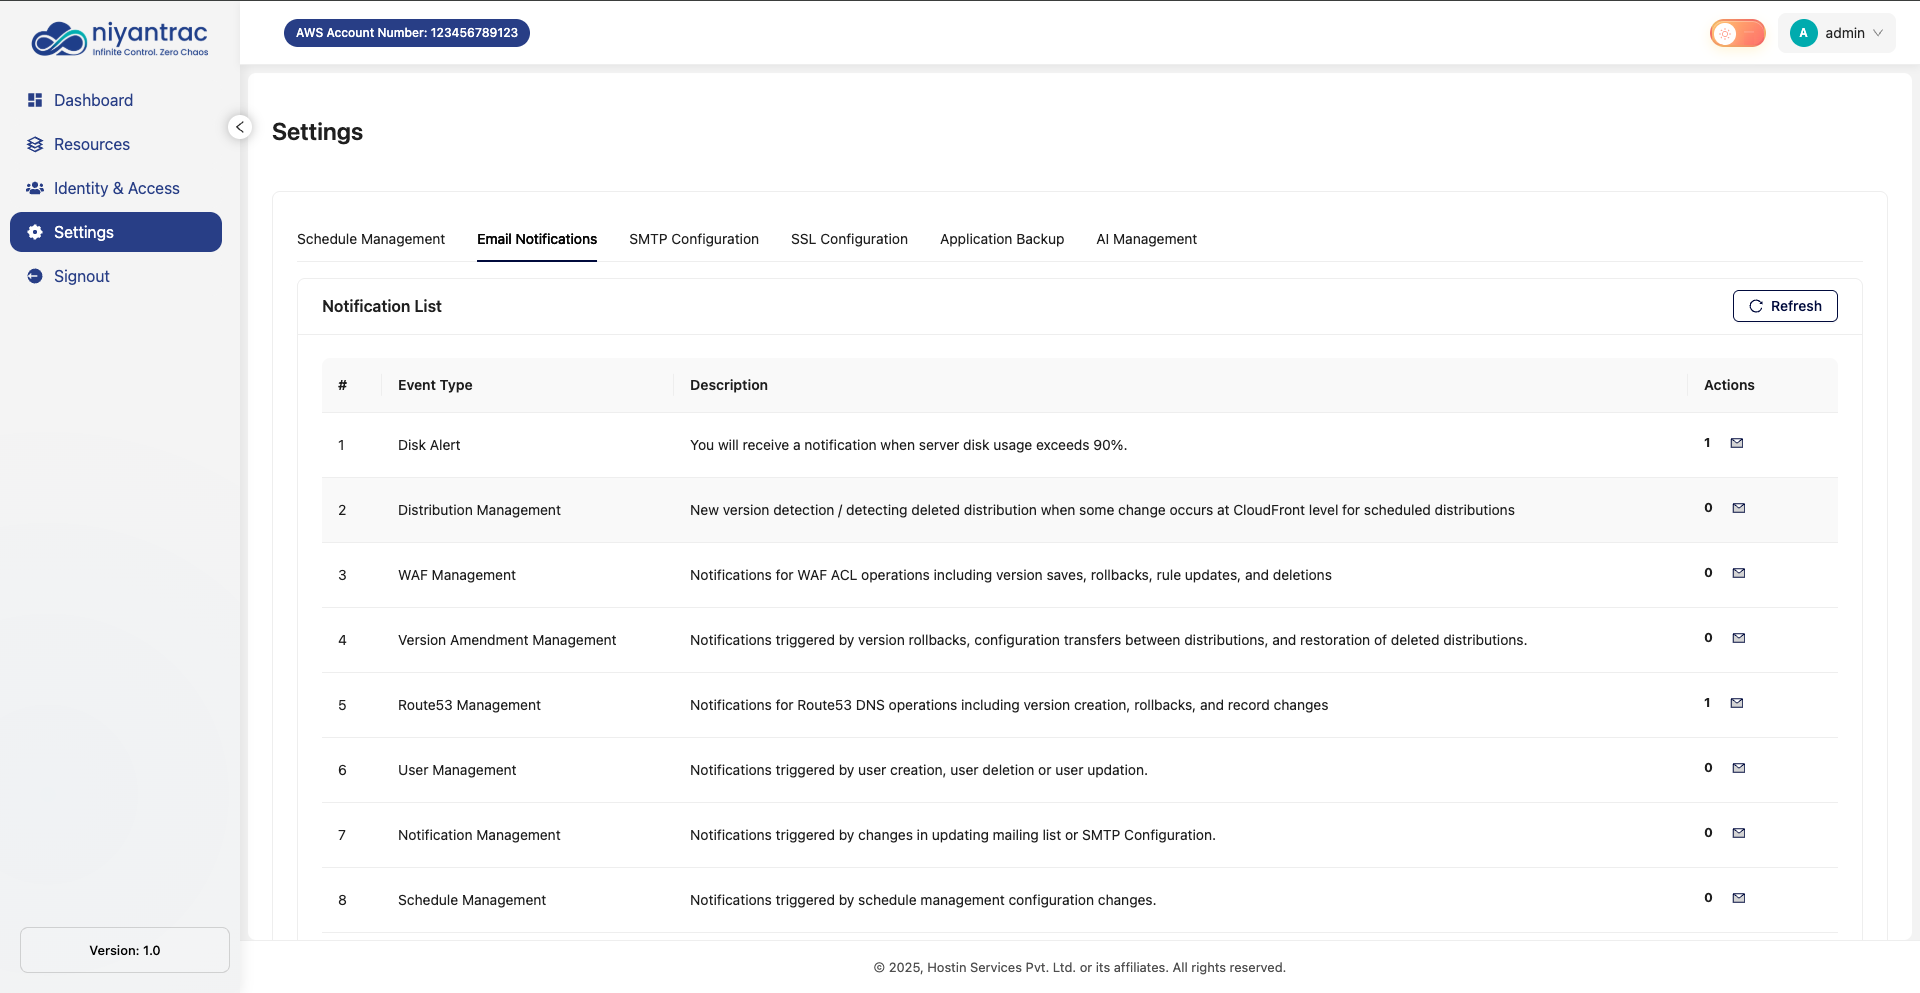The height and width of the screenshot is (993, 1920).
Task: Click the niyantrac logo
Action: [120, 39]
